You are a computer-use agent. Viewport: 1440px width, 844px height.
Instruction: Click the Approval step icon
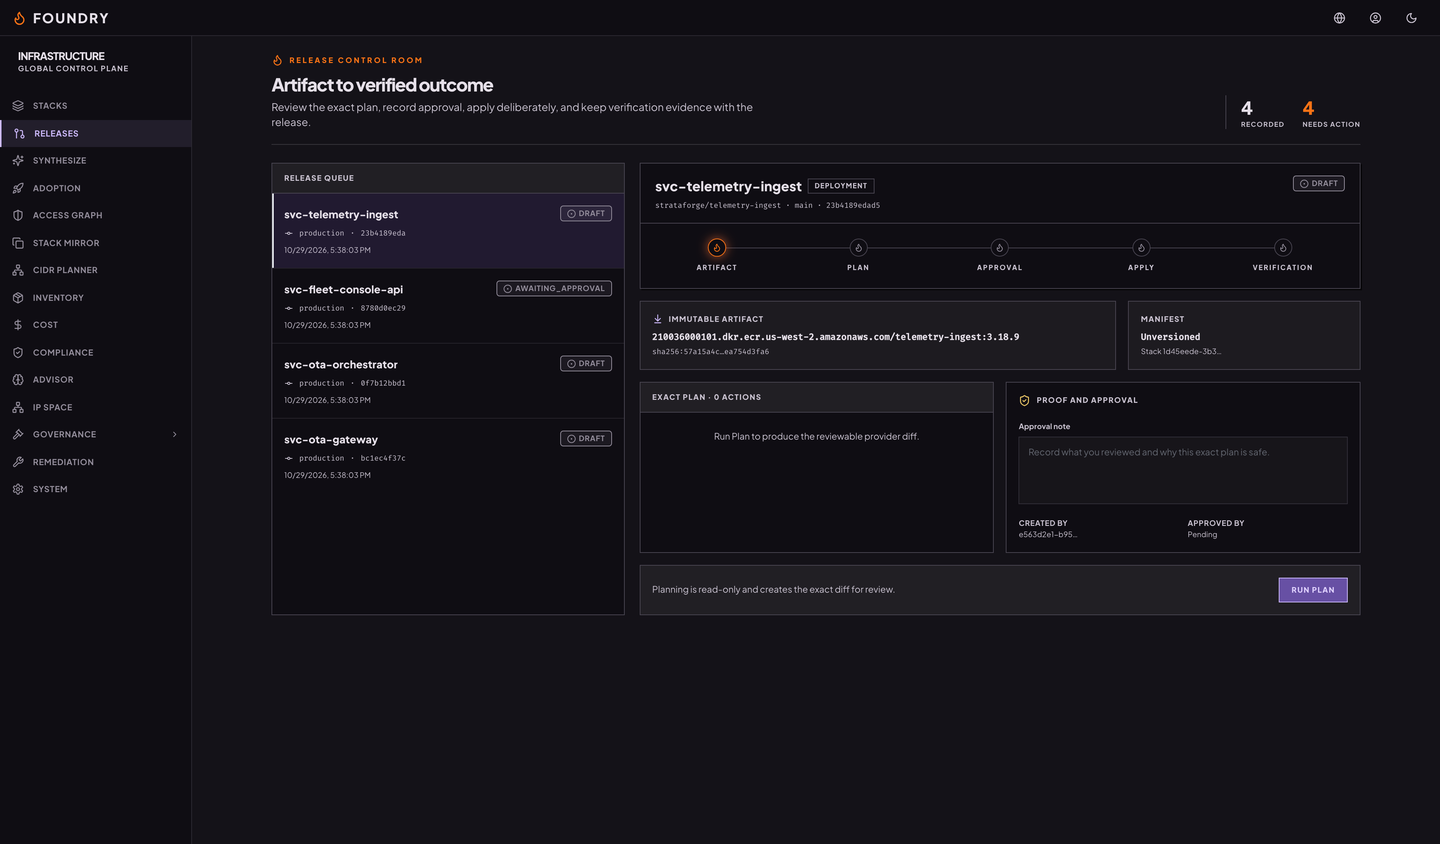1000,248
